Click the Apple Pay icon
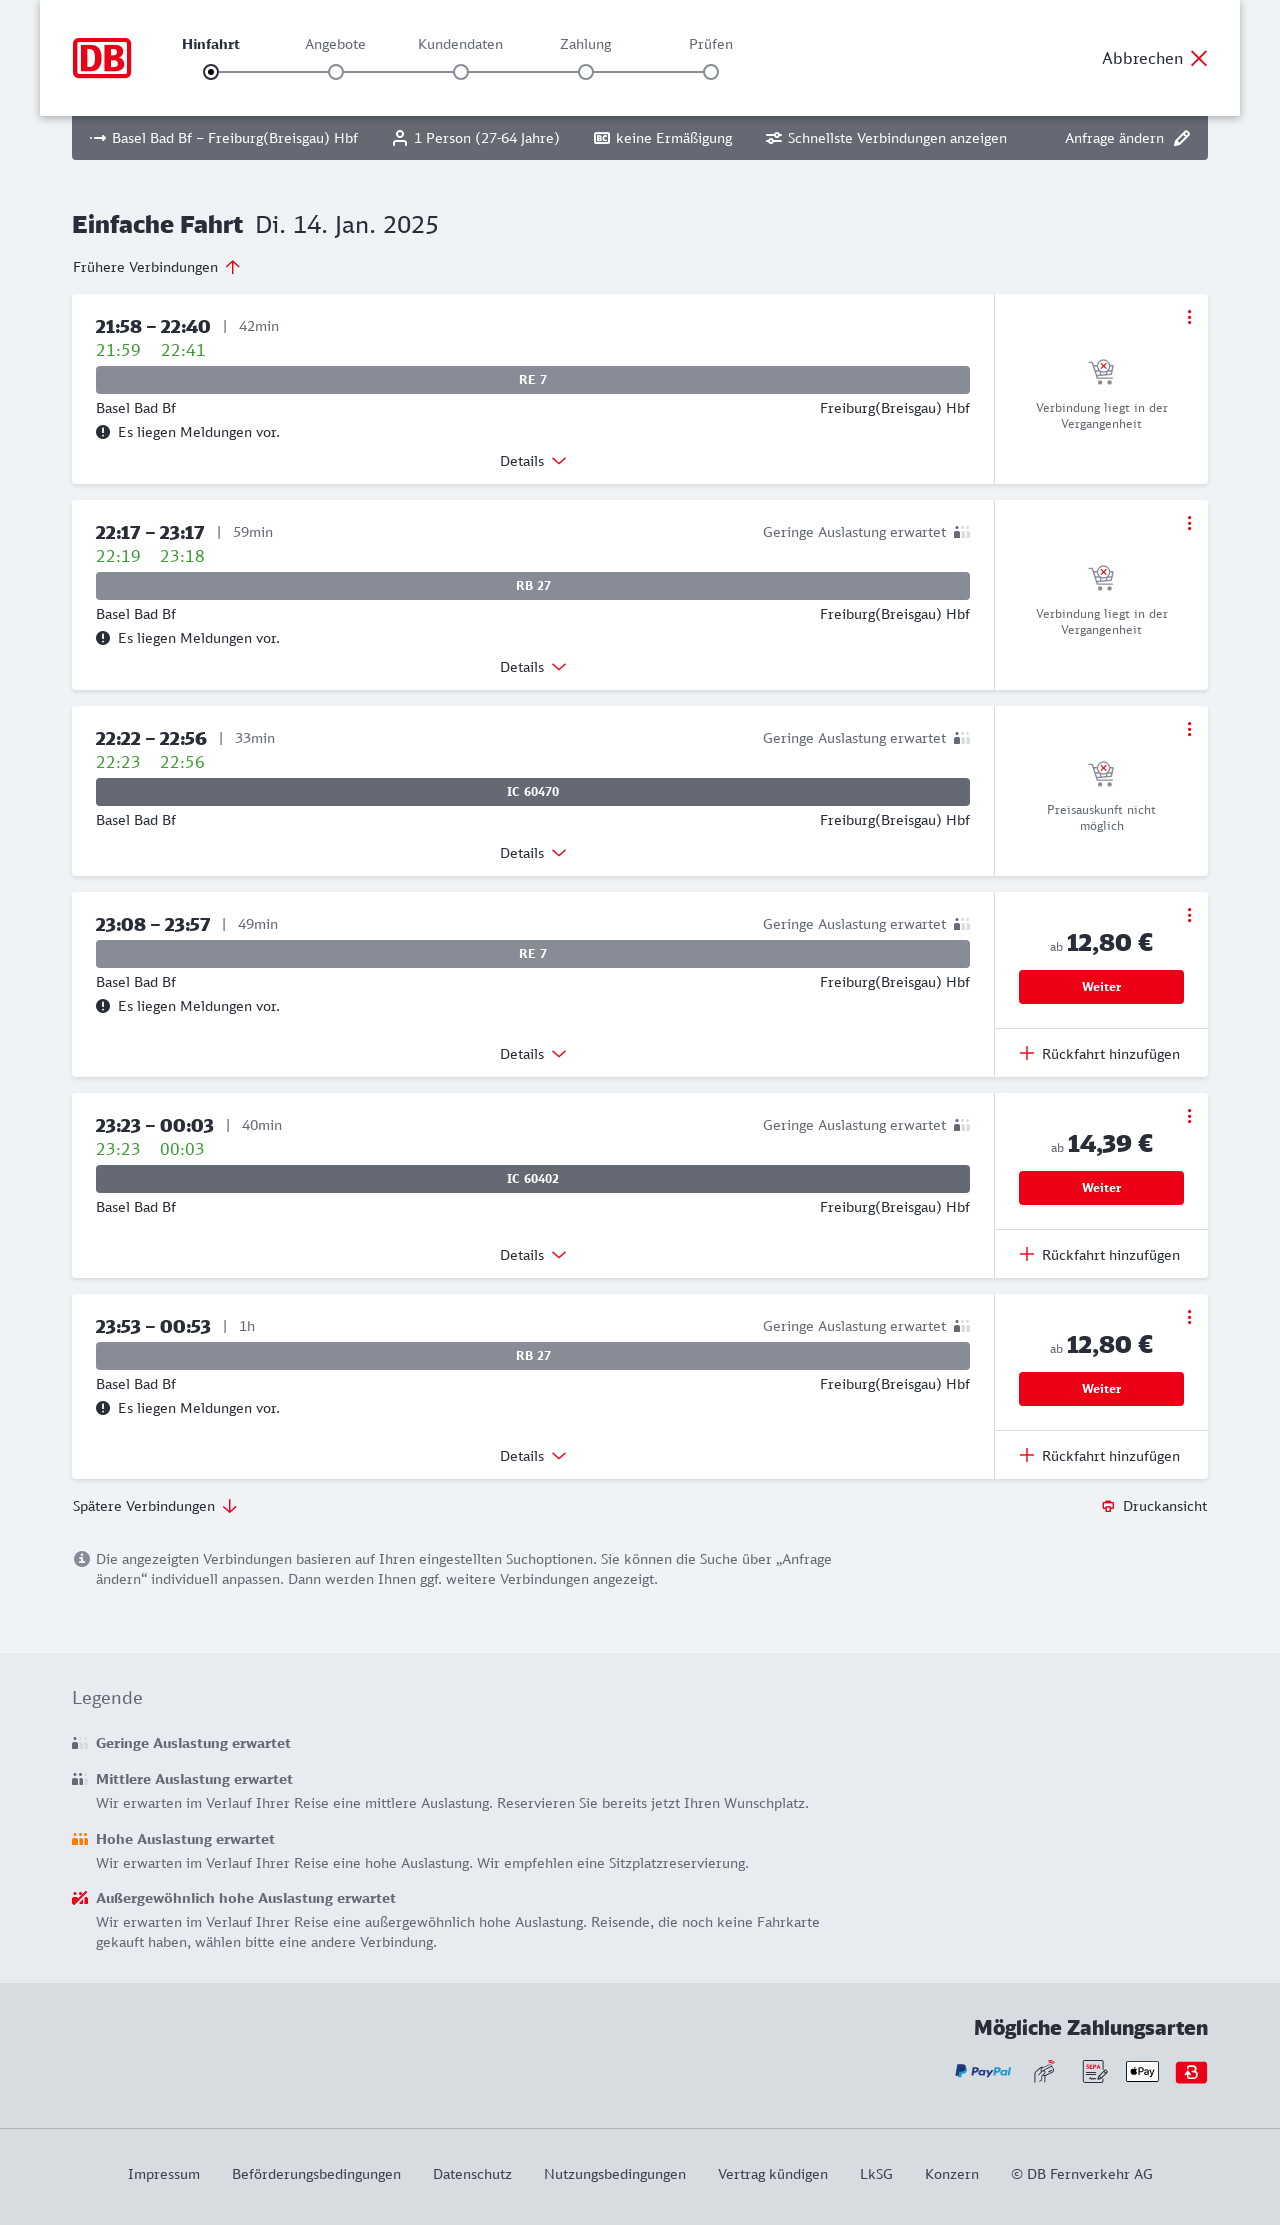 [x=1142, y=2071]
